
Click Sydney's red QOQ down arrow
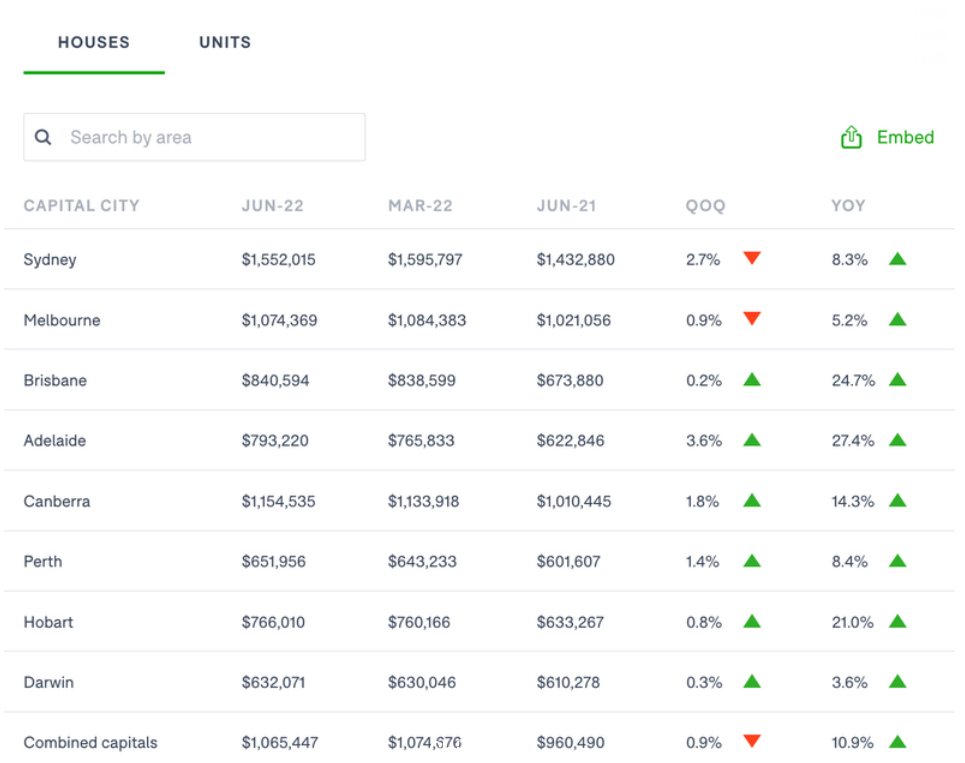point(752,258)
